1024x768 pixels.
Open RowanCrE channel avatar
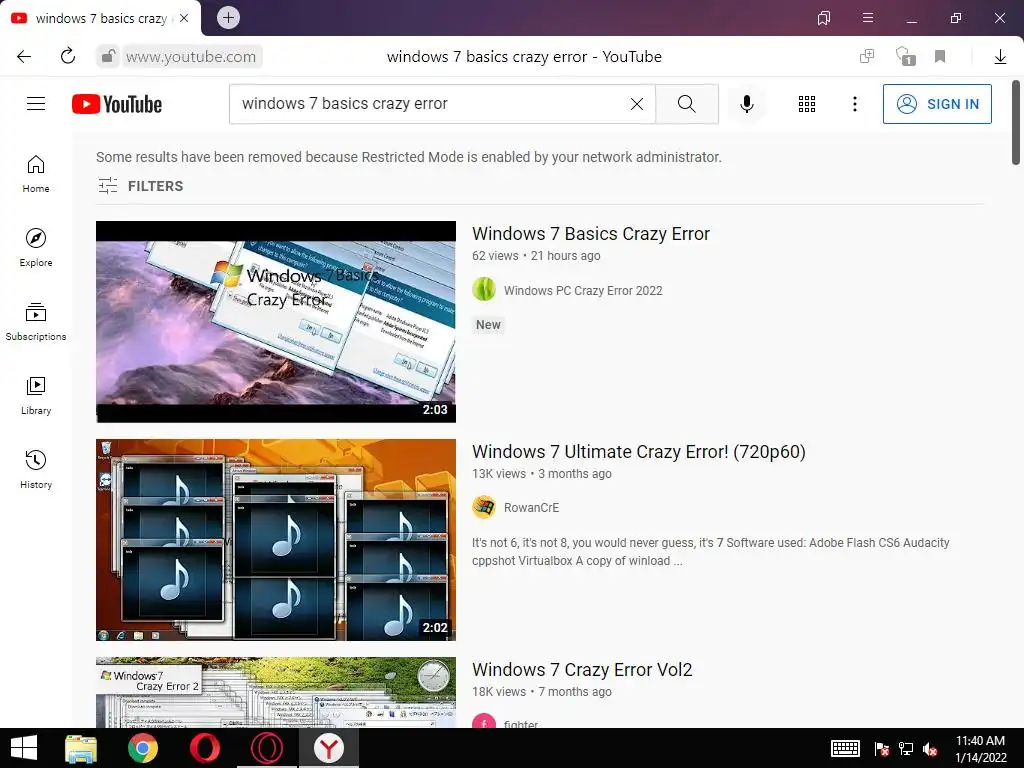coord(484,507)
